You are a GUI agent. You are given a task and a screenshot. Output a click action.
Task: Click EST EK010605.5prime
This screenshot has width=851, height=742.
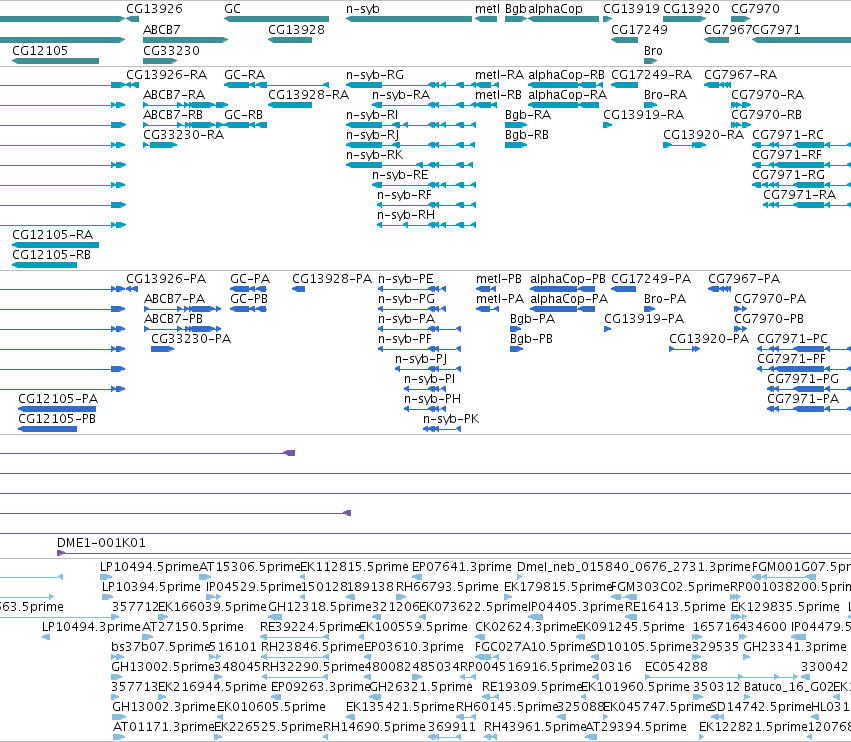point(219,716)
